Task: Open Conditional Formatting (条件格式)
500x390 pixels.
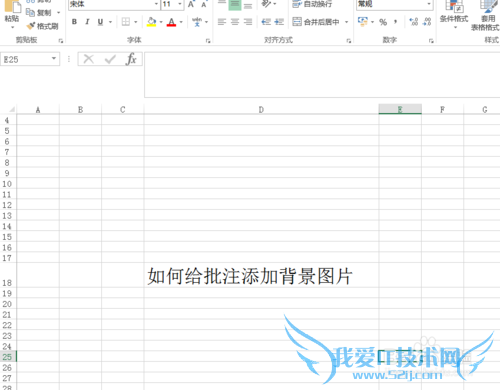Action: 454,14
